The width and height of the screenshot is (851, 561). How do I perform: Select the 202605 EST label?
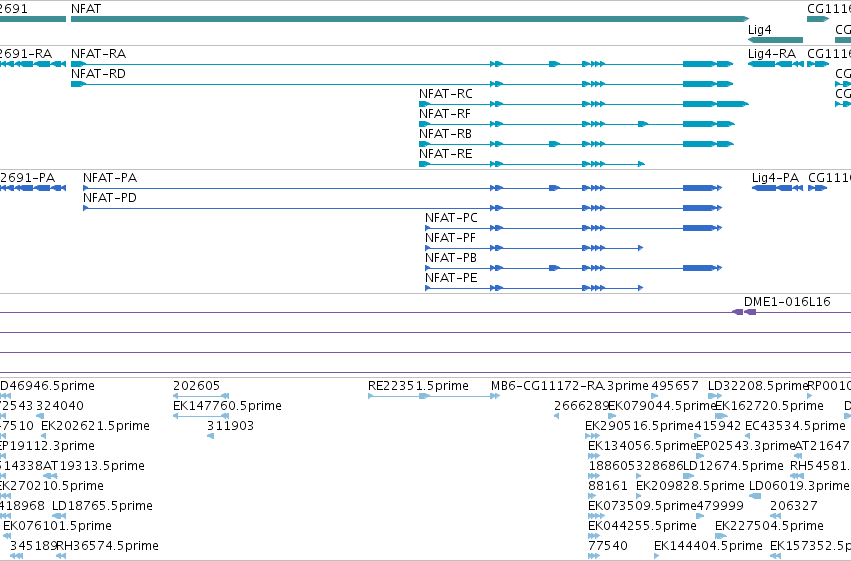(196, 386)
